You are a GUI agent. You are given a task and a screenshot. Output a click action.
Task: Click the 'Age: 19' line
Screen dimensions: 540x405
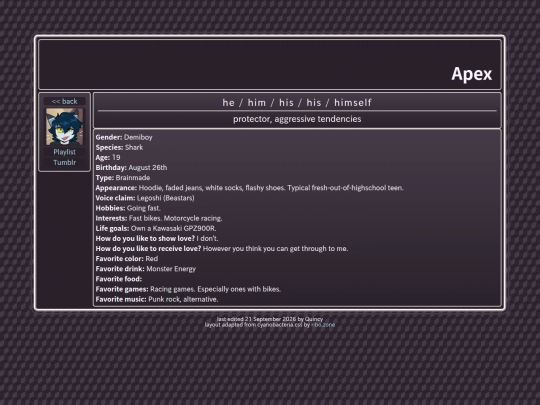coord(108,157)
